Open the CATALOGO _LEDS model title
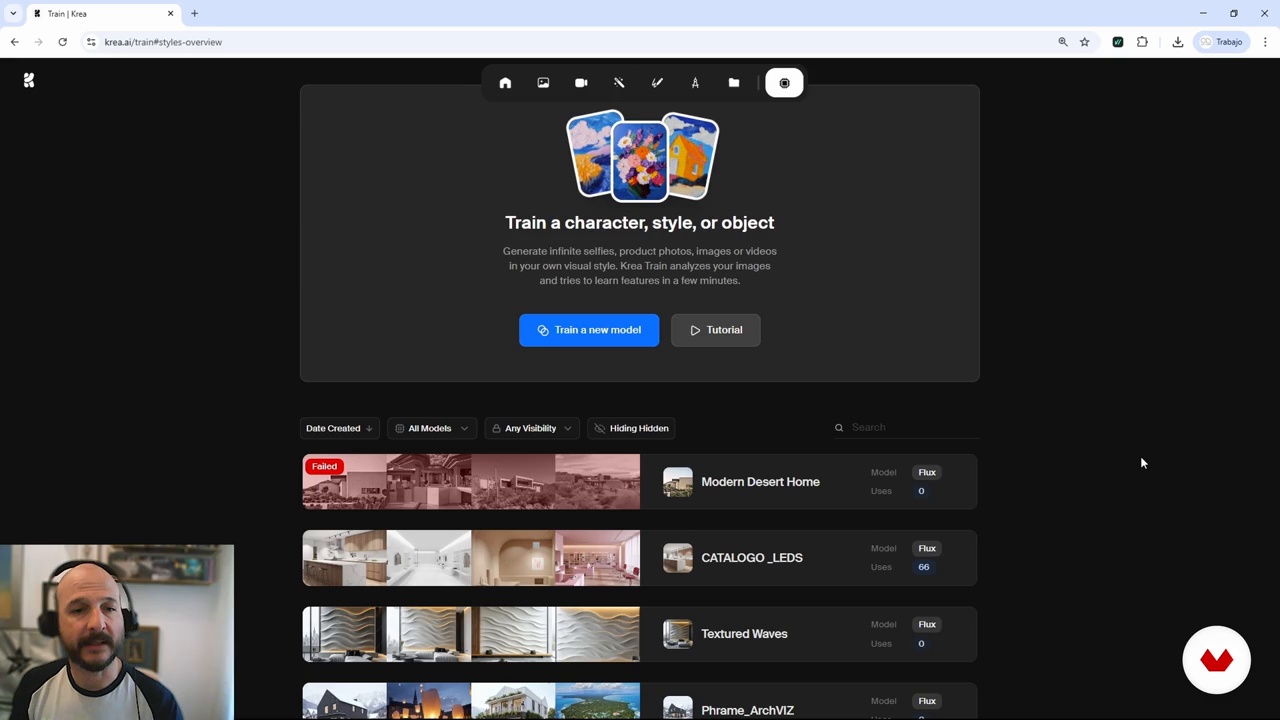The width and height of the screenshot is (1280, 720). [x=752, y=558]
